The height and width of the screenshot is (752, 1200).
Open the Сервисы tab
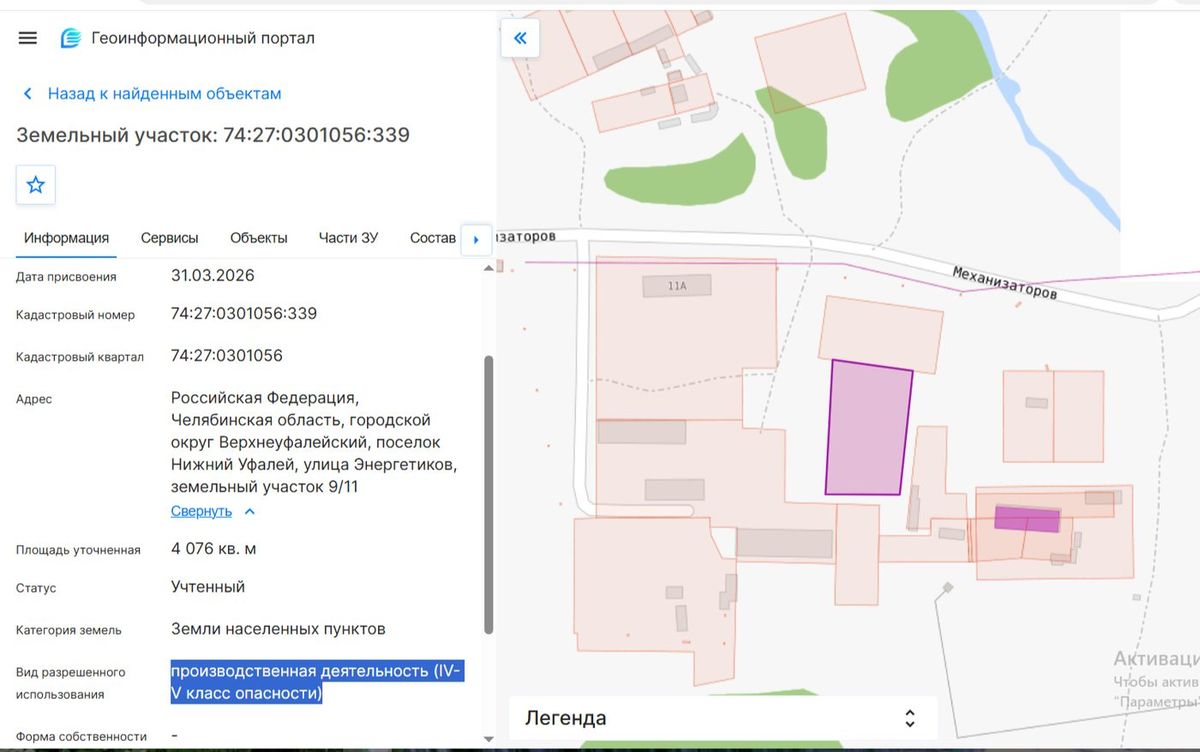point(169,238)
